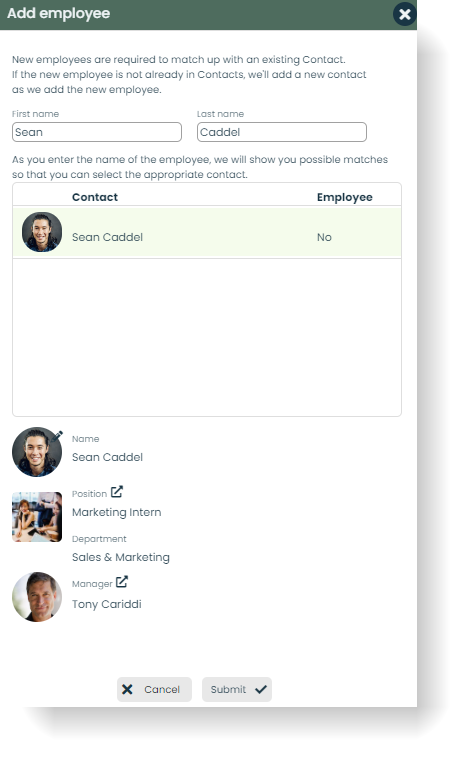Open the Manager external link icon
Screen dimensions: 472x762
click(x=122, y=582)
